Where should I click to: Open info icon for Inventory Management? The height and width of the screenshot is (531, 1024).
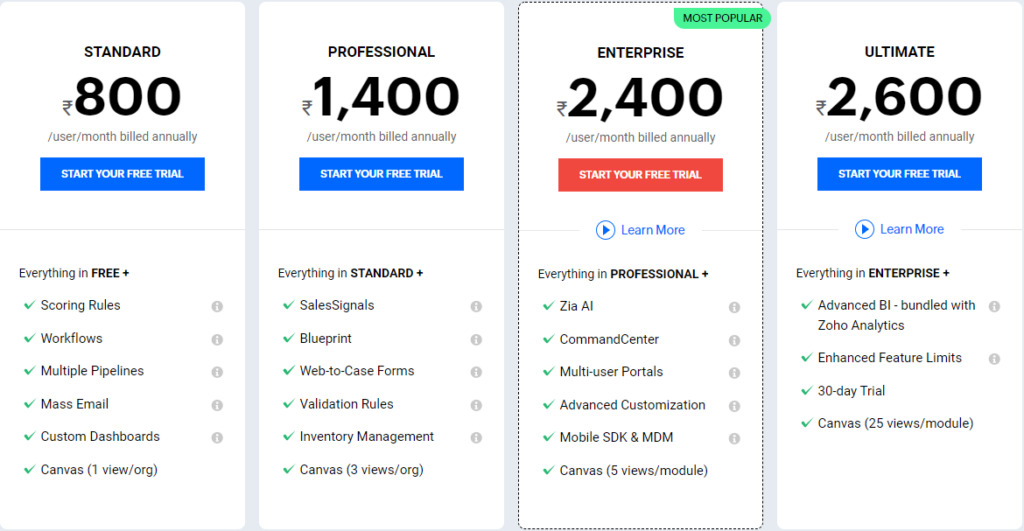point(476,438)
